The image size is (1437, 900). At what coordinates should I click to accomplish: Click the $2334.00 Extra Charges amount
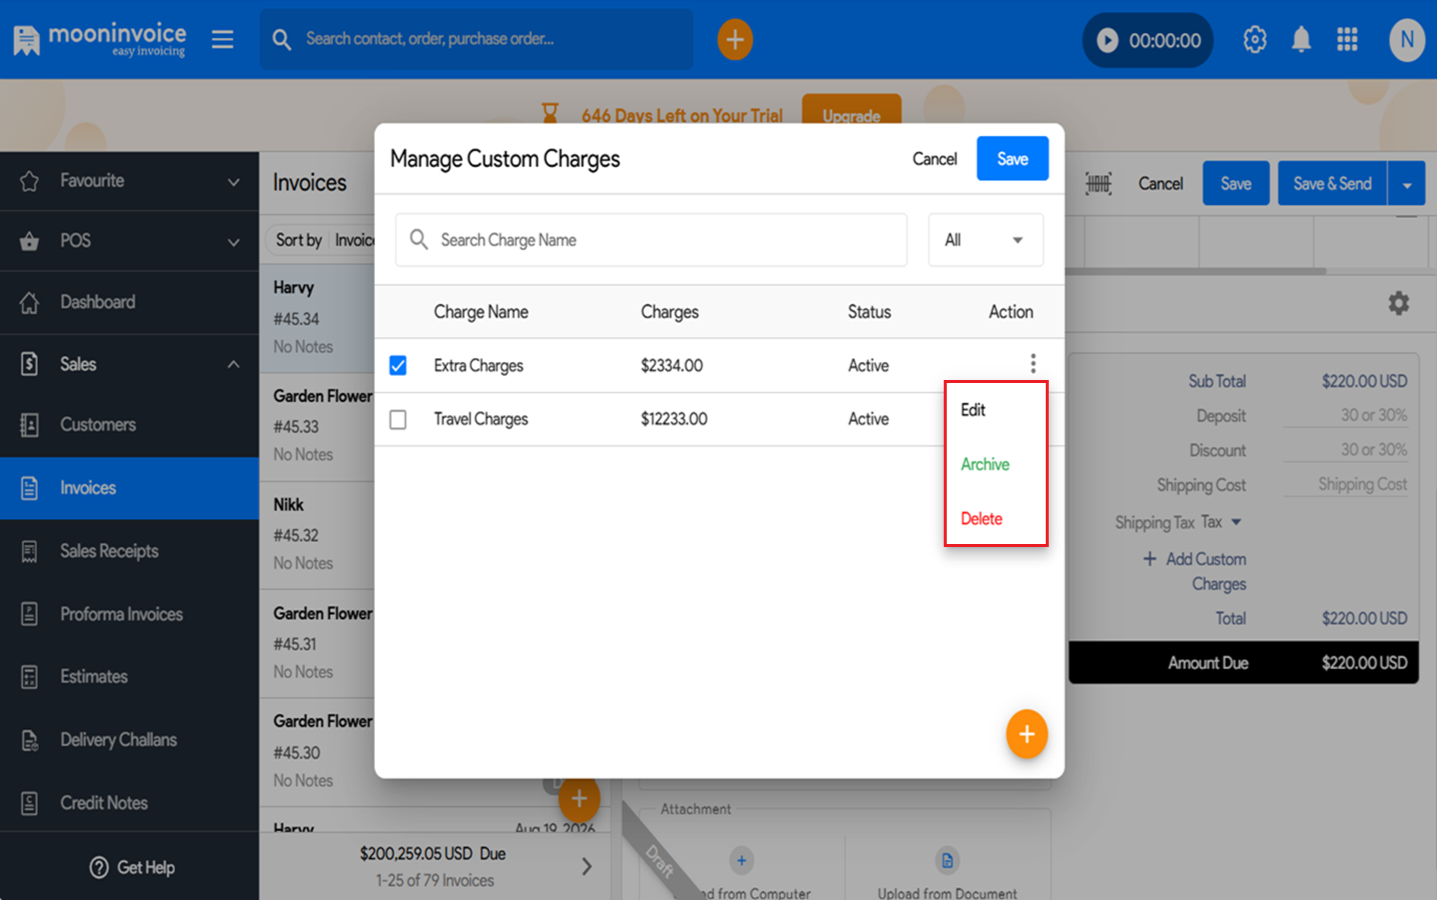coord(671,366)
